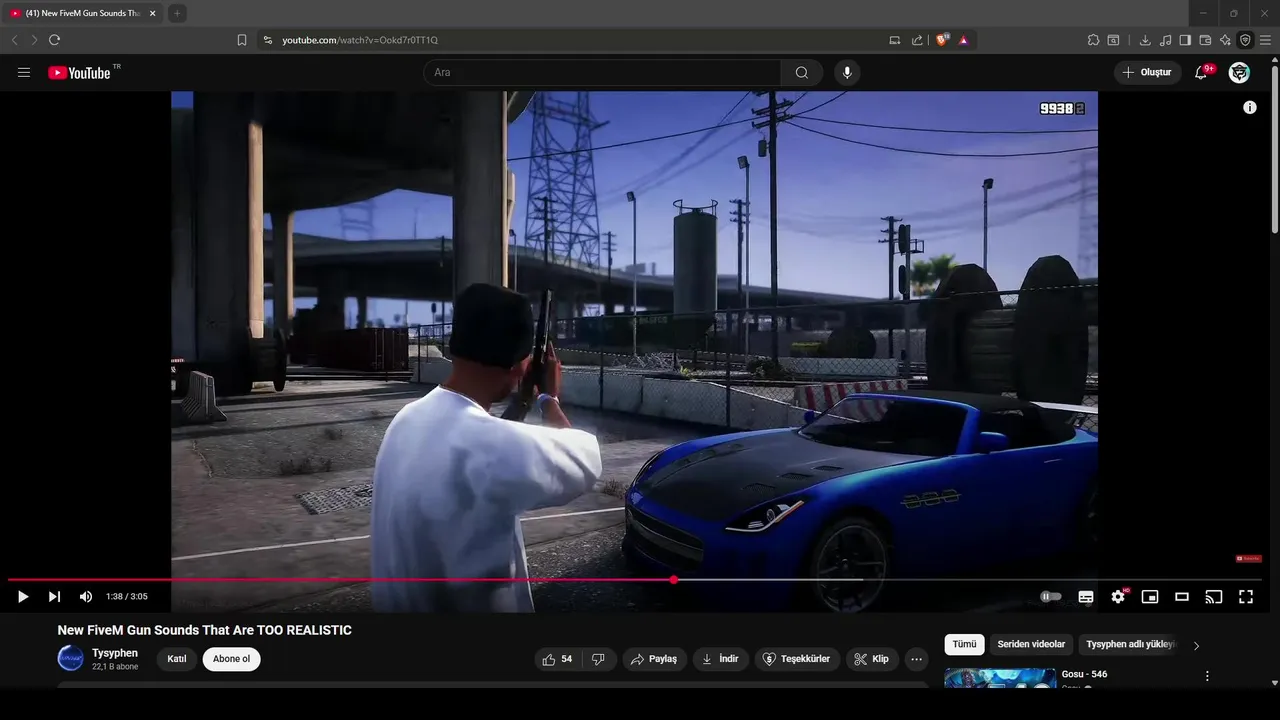
Task: Open Brave Rewards triangle icon
Action: click(x=963, y=40)
